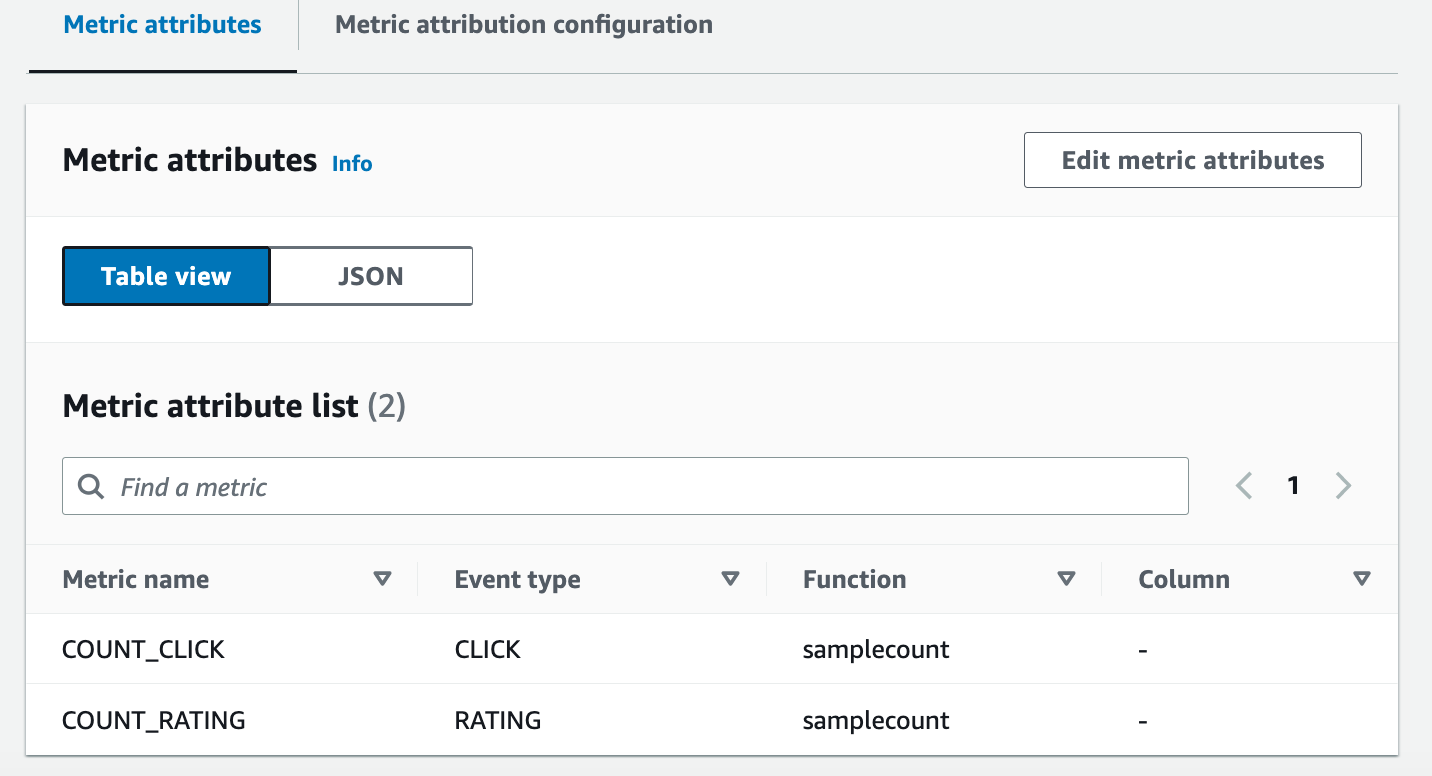The height and width of the screenshot is (776, 1432).
Task: Select the COUNT_RATING metric row
Action: coord(154,720)
